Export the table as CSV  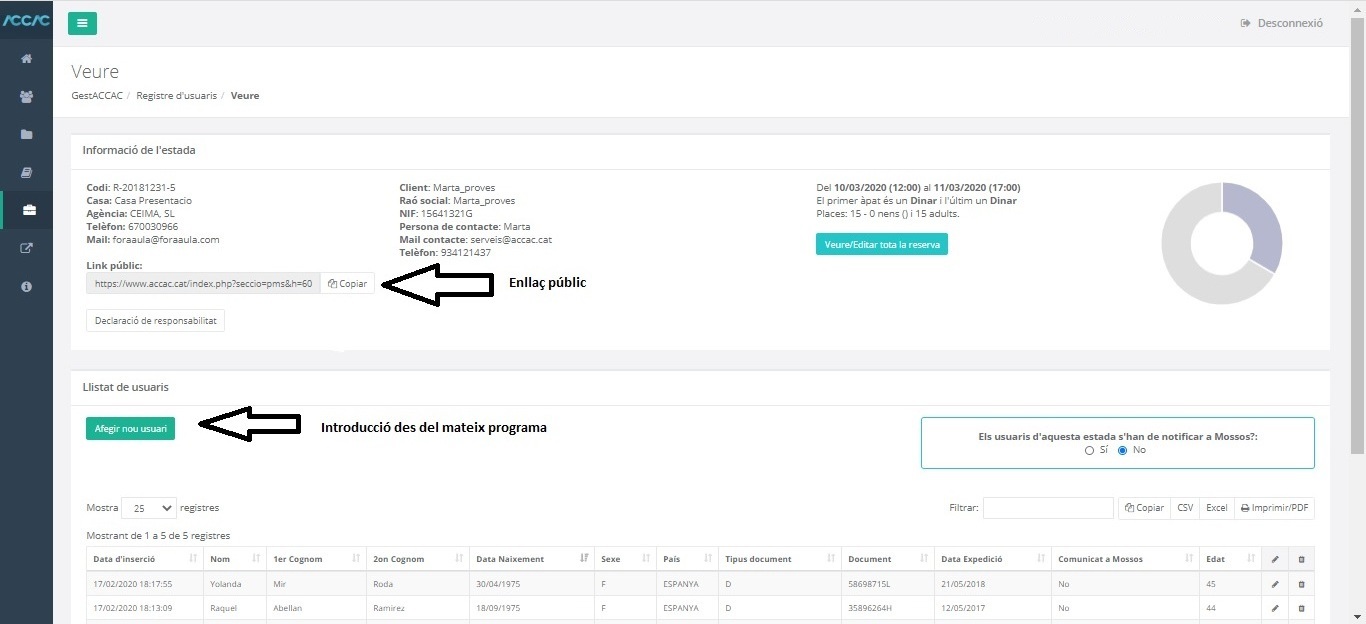[x=1185, y=508]
